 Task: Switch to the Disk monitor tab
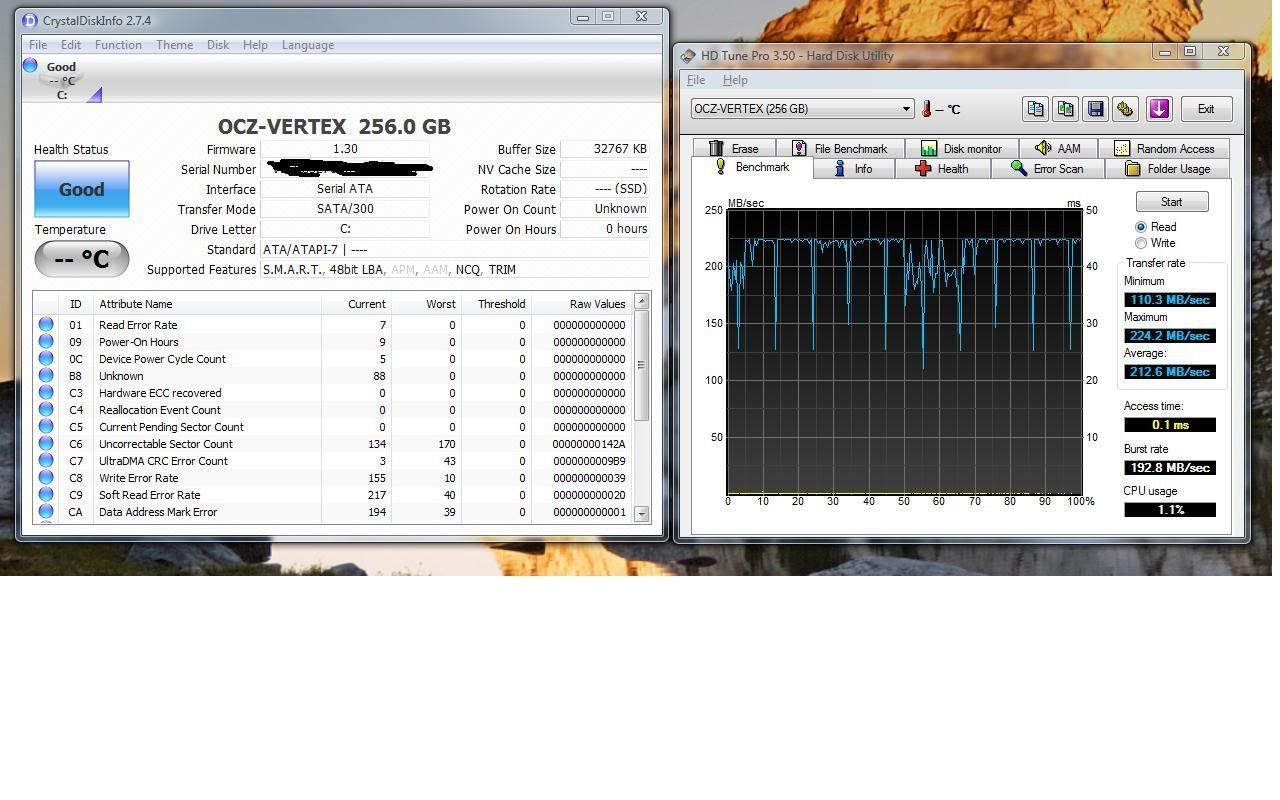click(962, 148)
